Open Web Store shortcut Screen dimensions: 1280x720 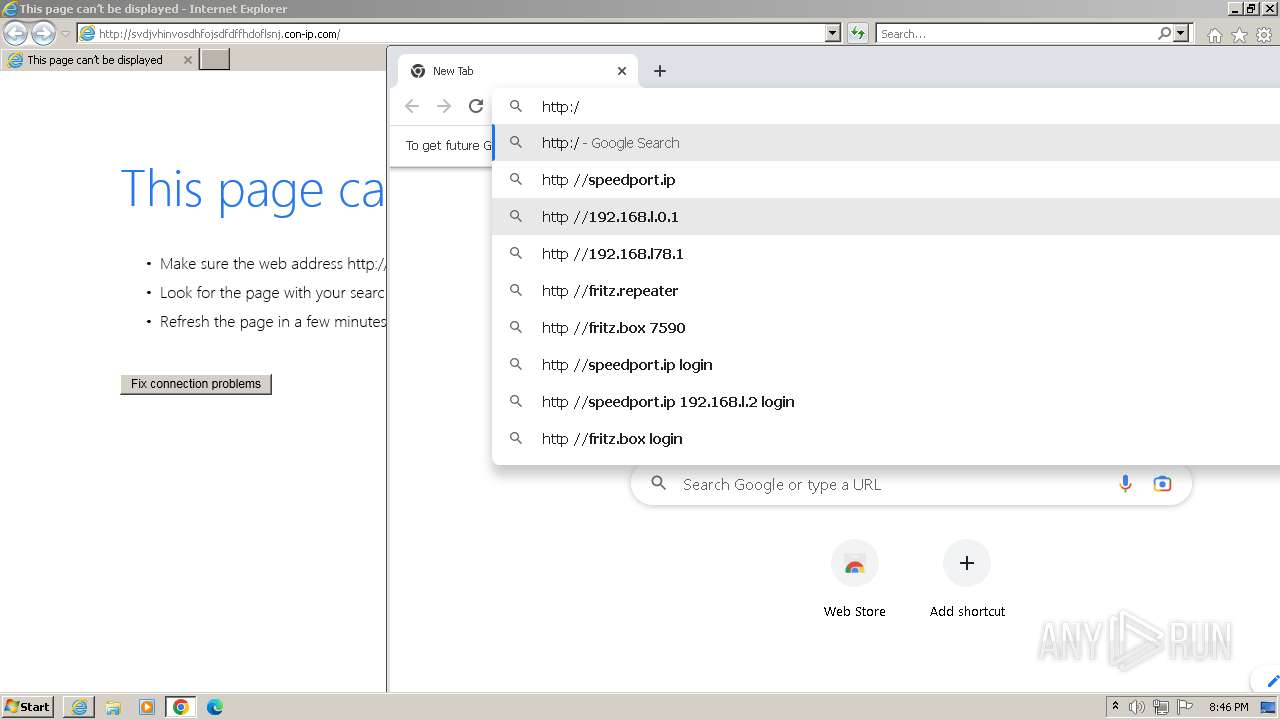[x=855, y=580]
